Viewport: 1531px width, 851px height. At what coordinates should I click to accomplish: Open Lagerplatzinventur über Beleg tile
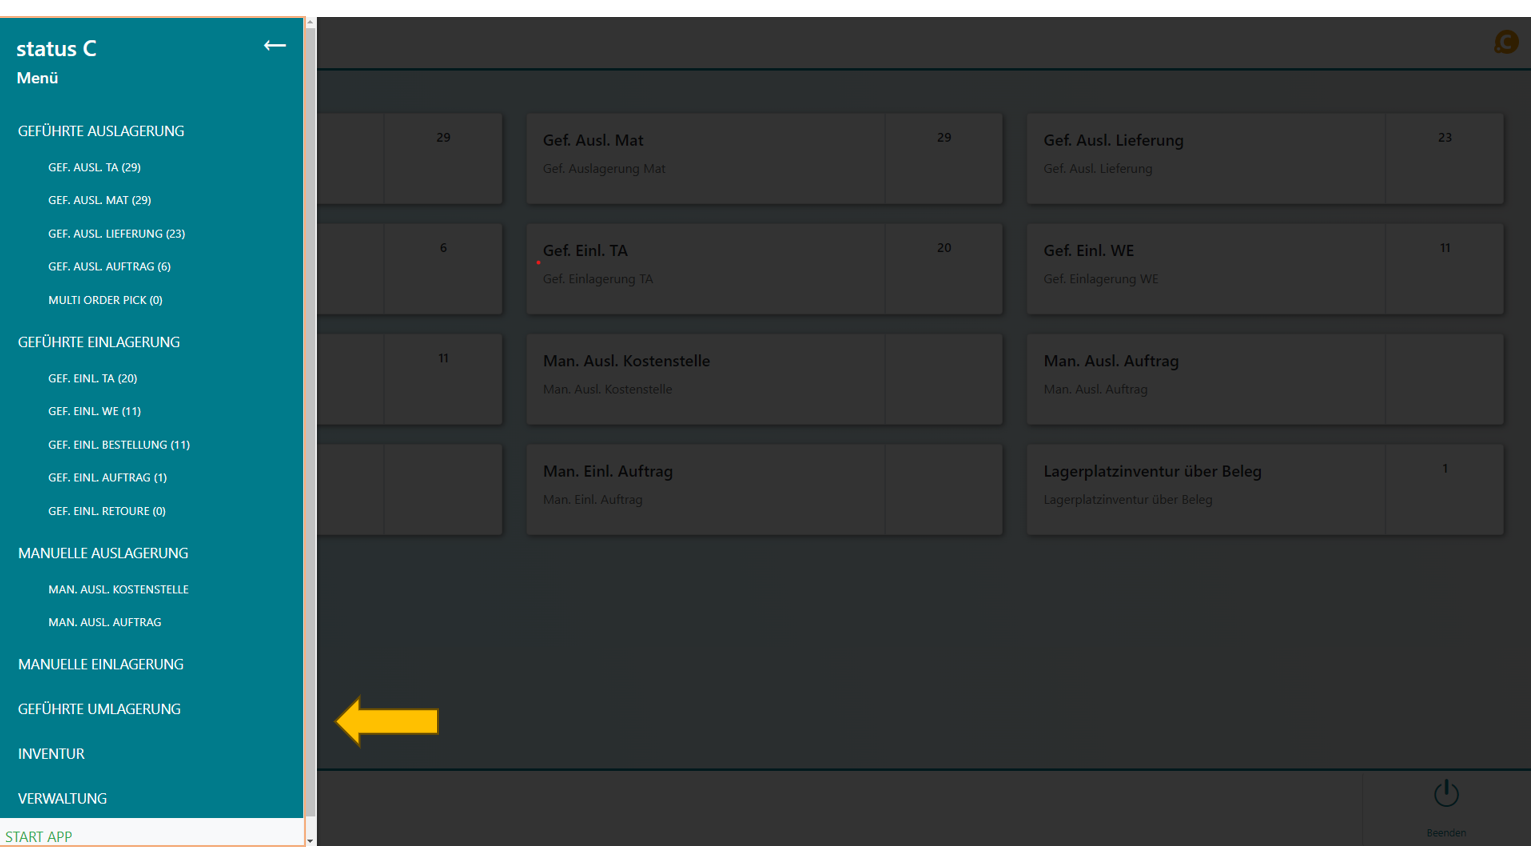coord(1205,489)
